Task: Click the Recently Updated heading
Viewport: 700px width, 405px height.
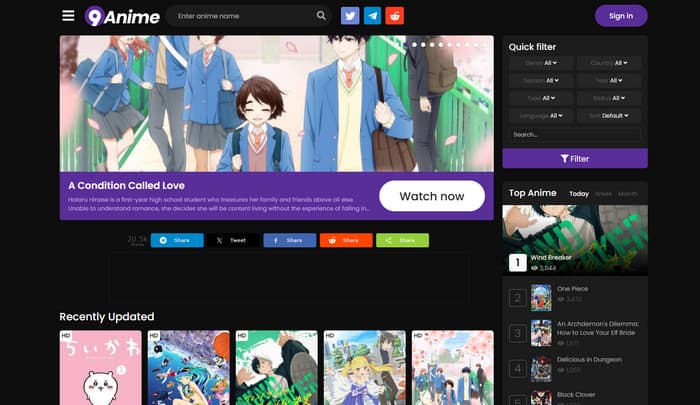Action: click(107, 317)
